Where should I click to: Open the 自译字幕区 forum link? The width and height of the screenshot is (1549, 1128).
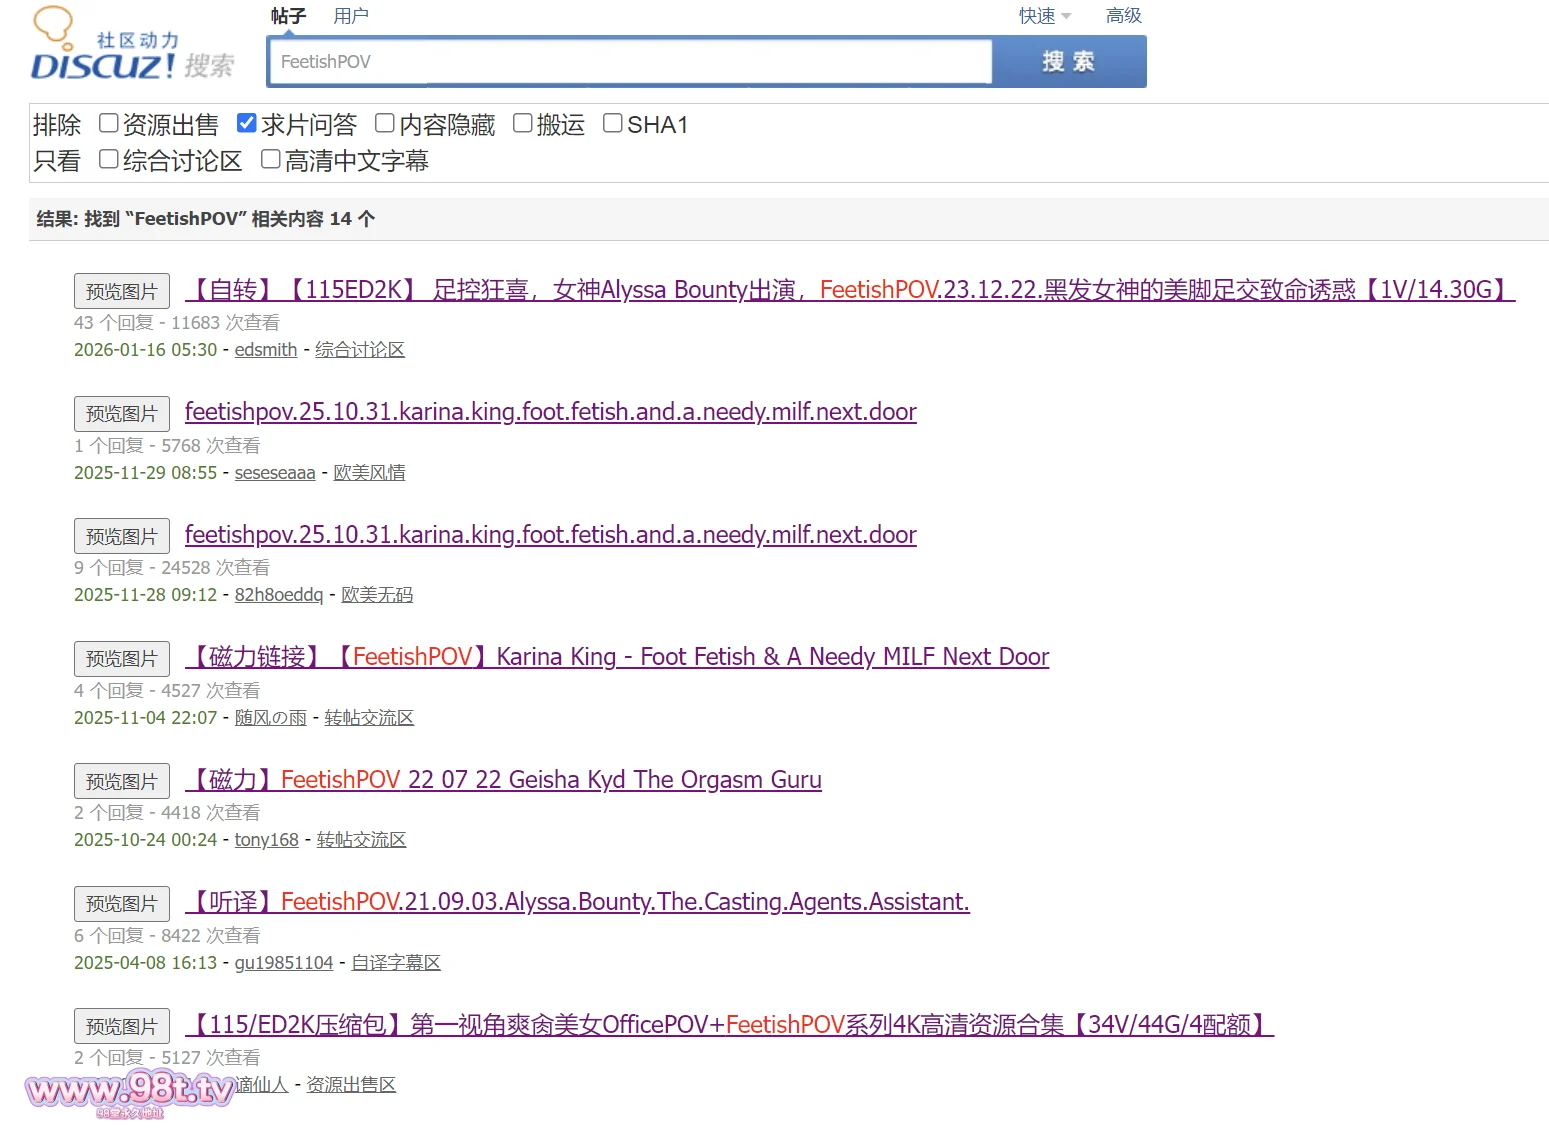point(396,963)
